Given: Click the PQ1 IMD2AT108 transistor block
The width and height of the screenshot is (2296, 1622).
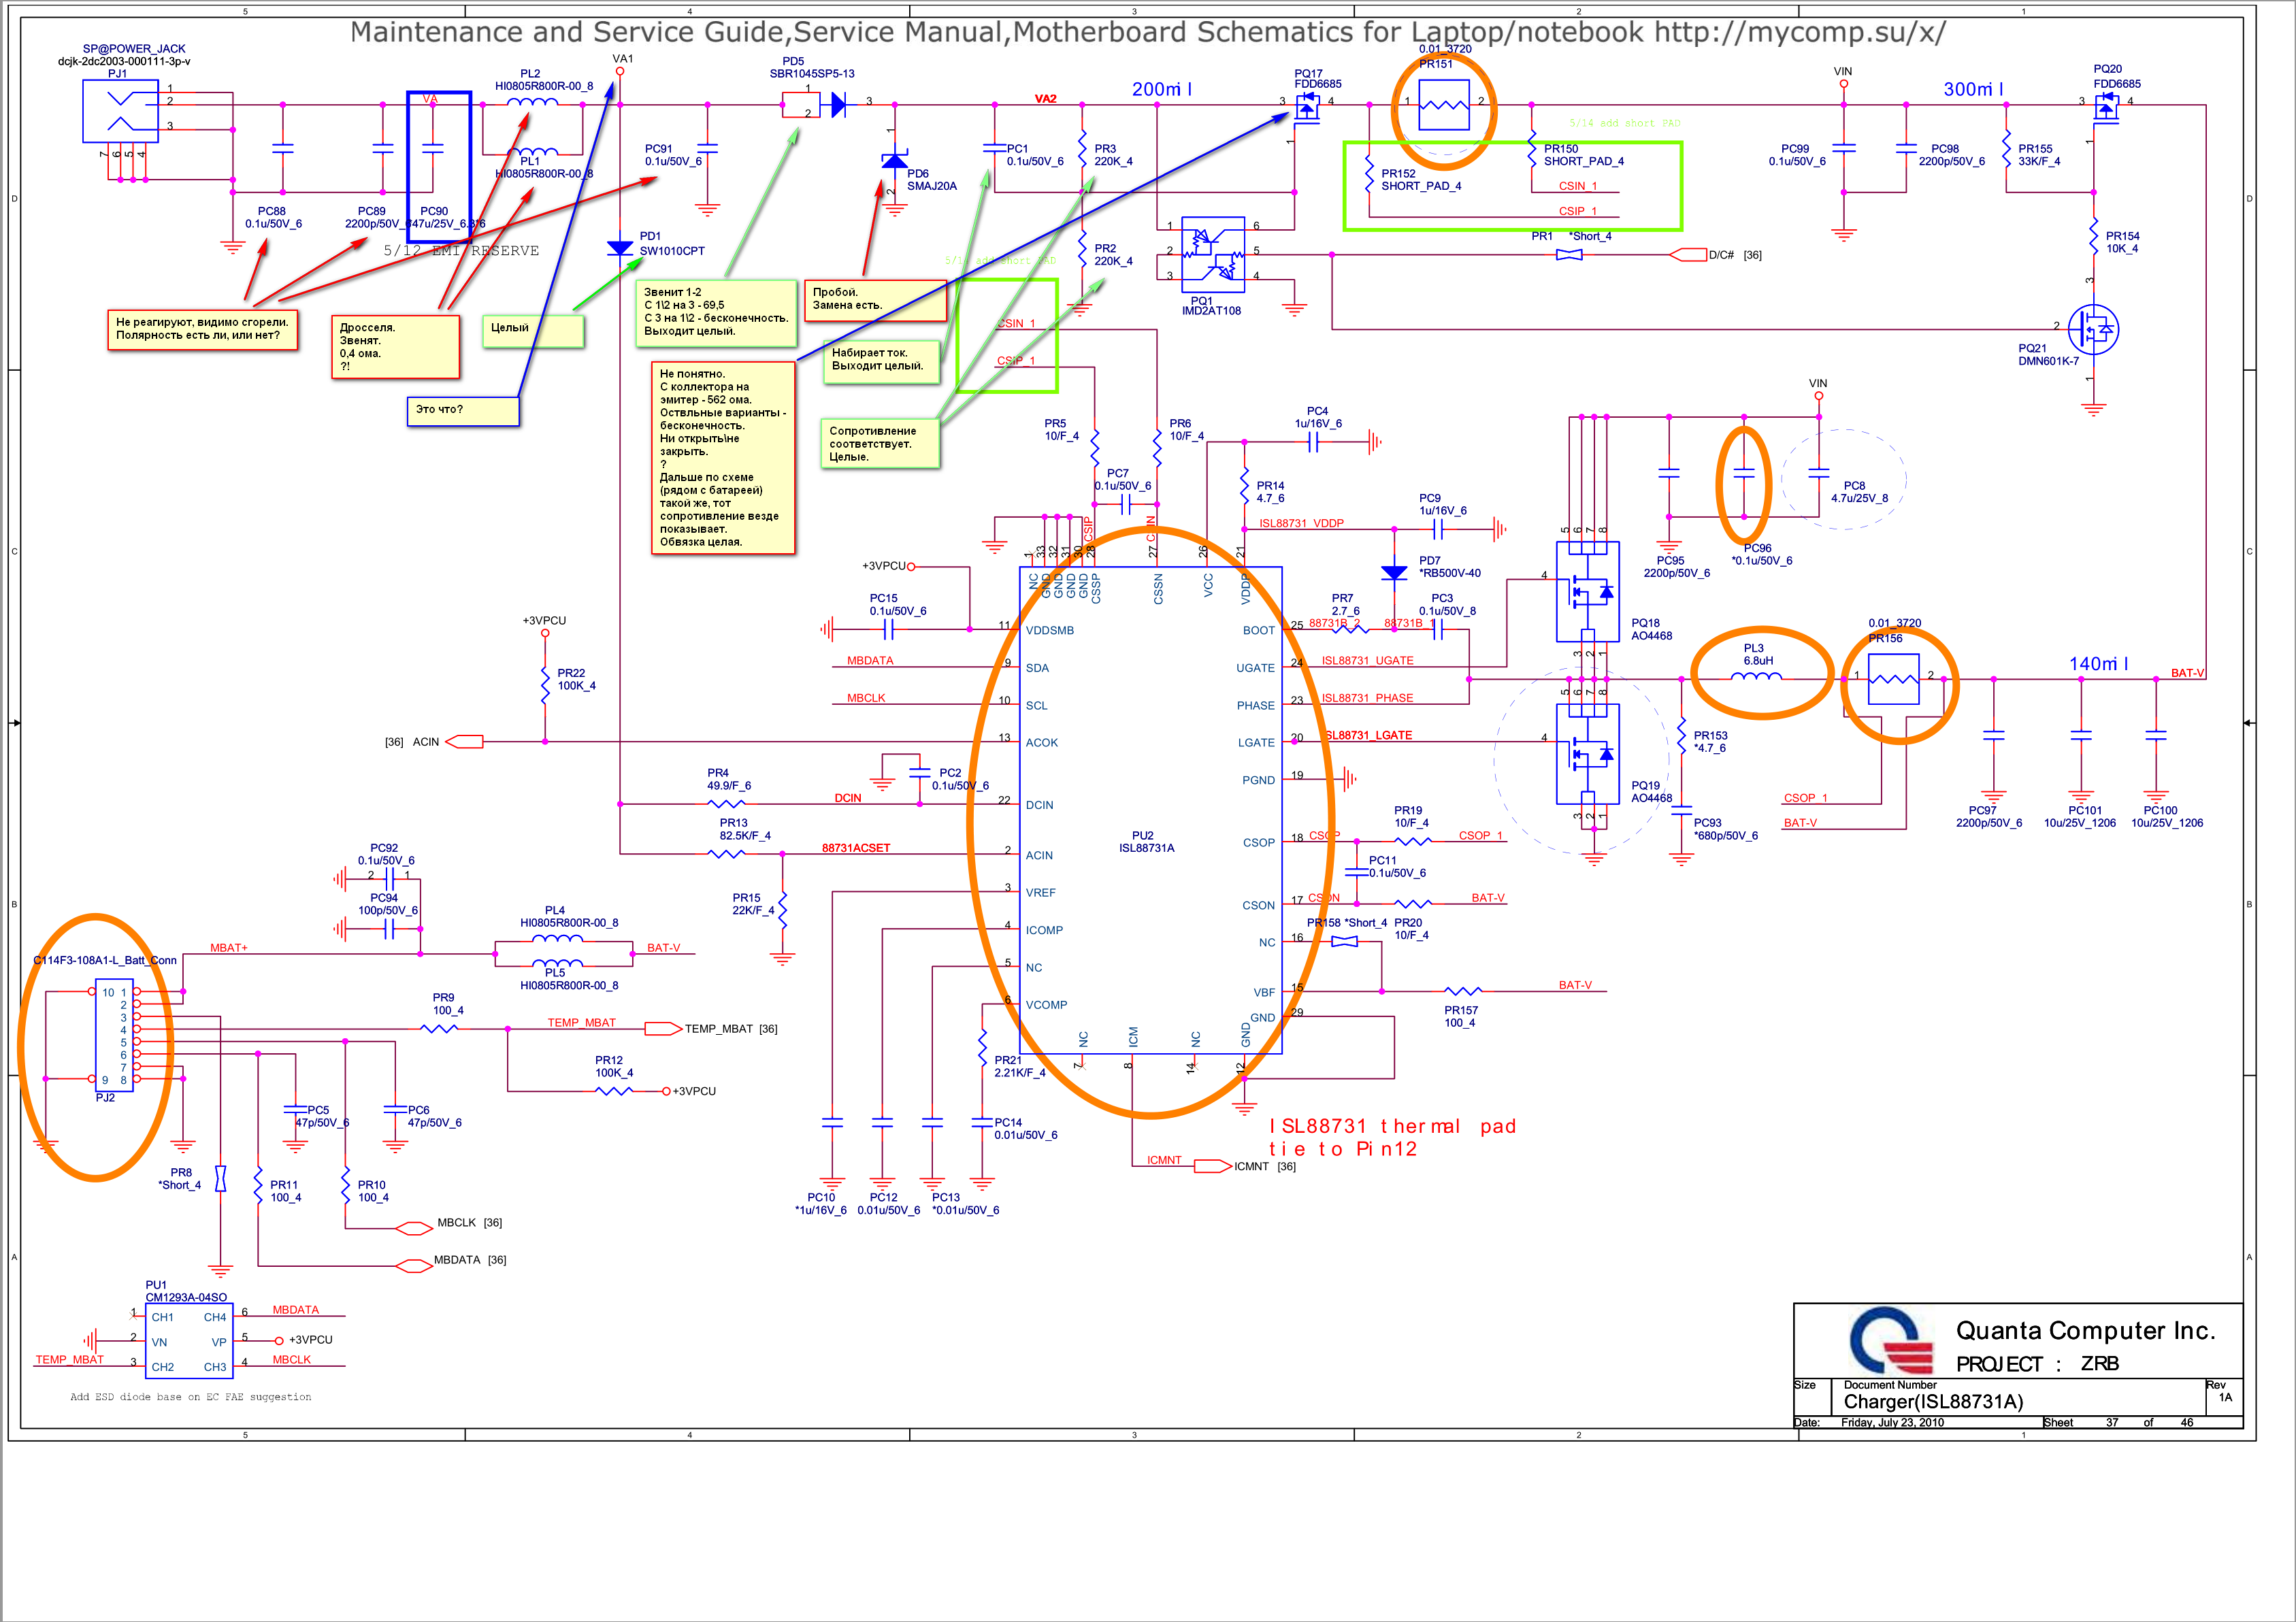Looking at the screenshot, I should point(1213,254).
